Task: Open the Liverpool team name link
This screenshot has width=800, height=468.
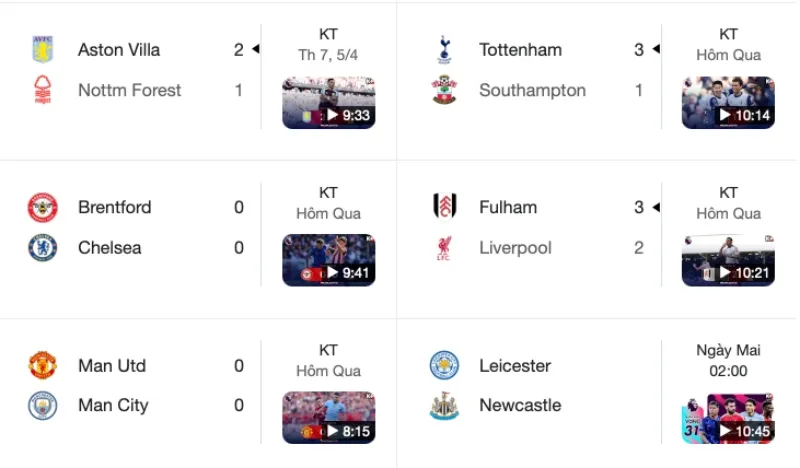Action: click(x=515, y=248)
